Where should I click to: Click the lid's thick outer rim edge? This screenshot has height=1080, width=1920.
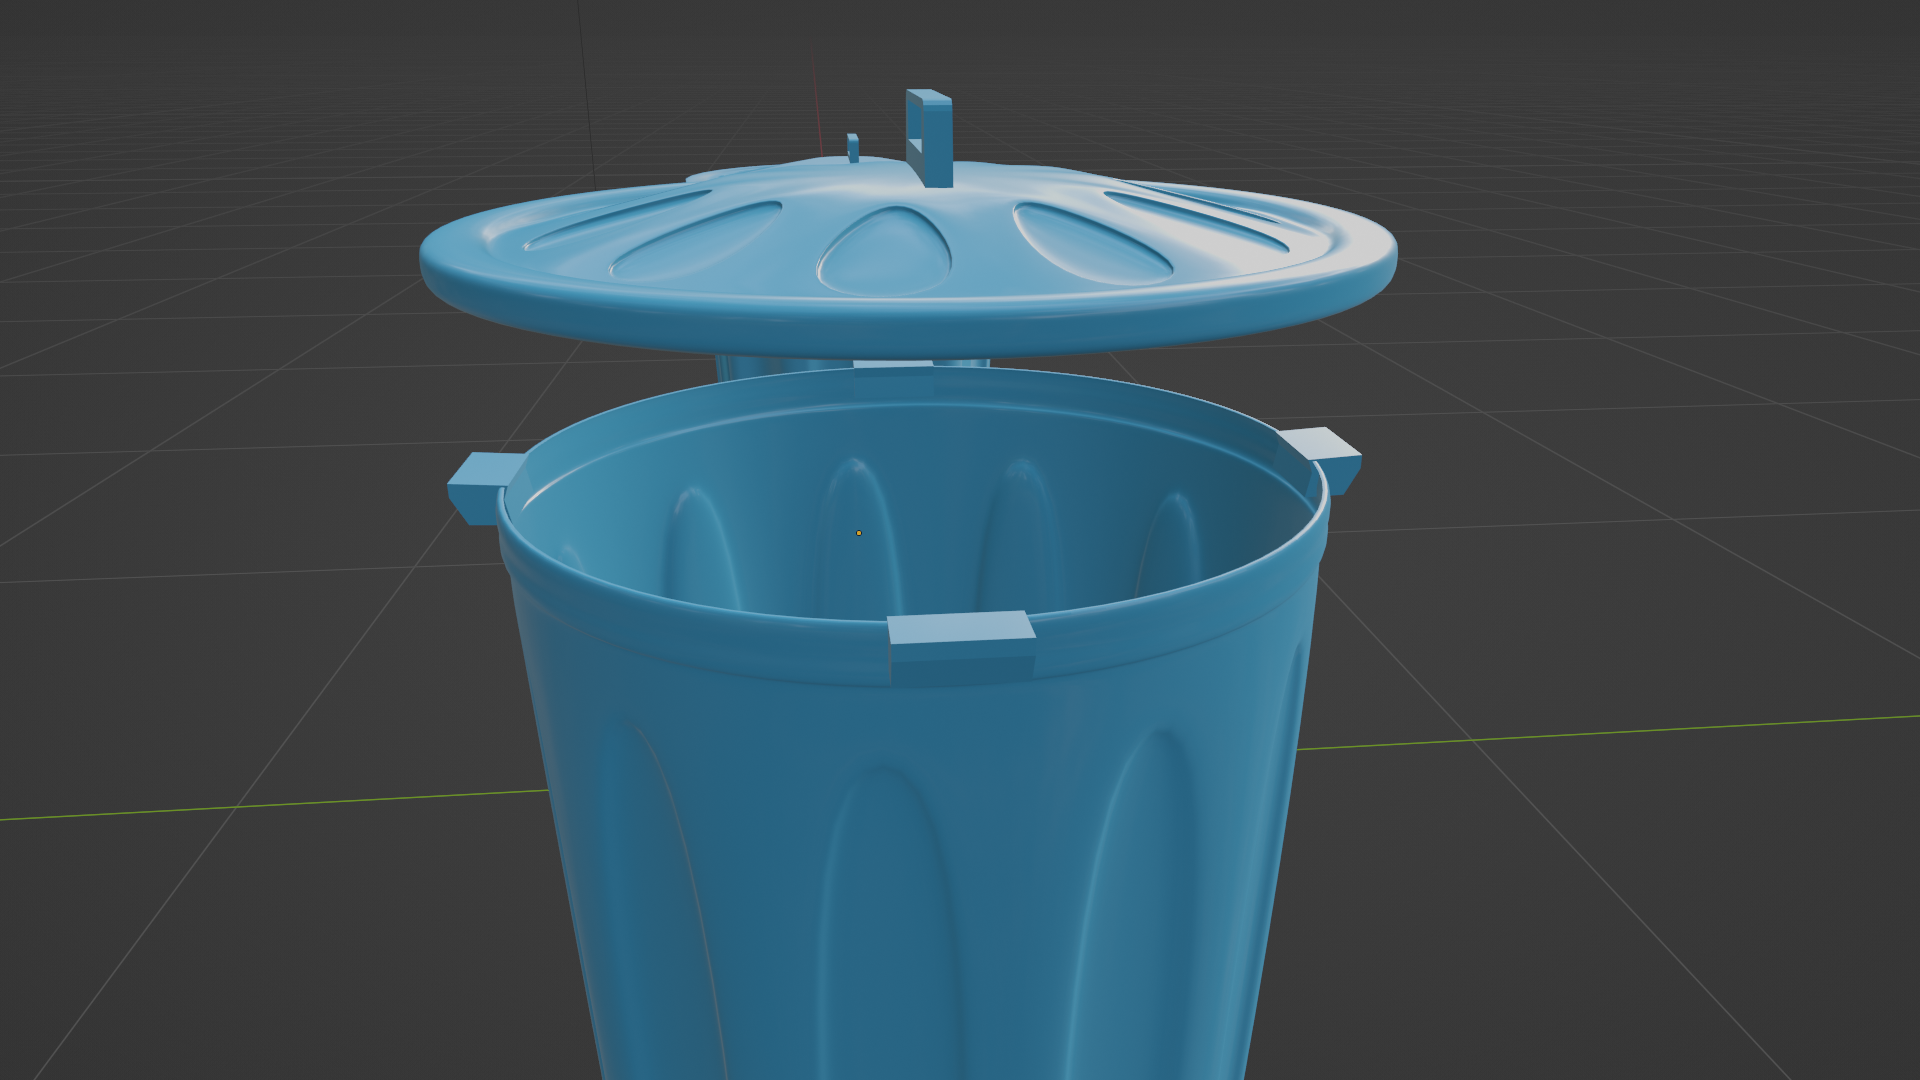coord(906,318)
